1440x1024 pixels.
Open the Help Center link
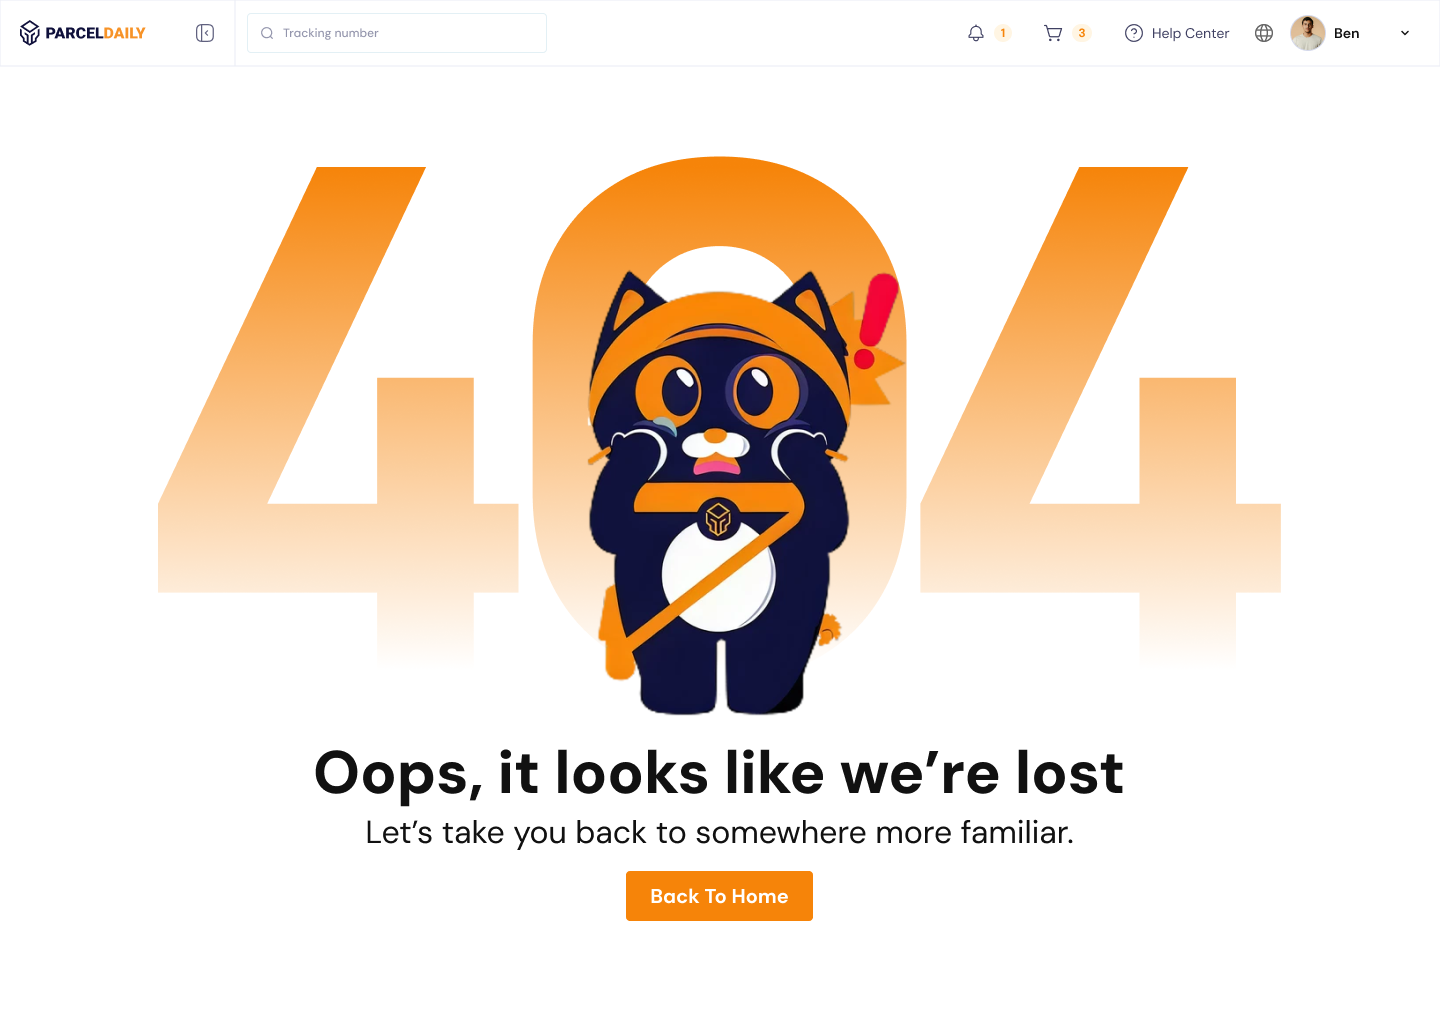coord(1190,33)
